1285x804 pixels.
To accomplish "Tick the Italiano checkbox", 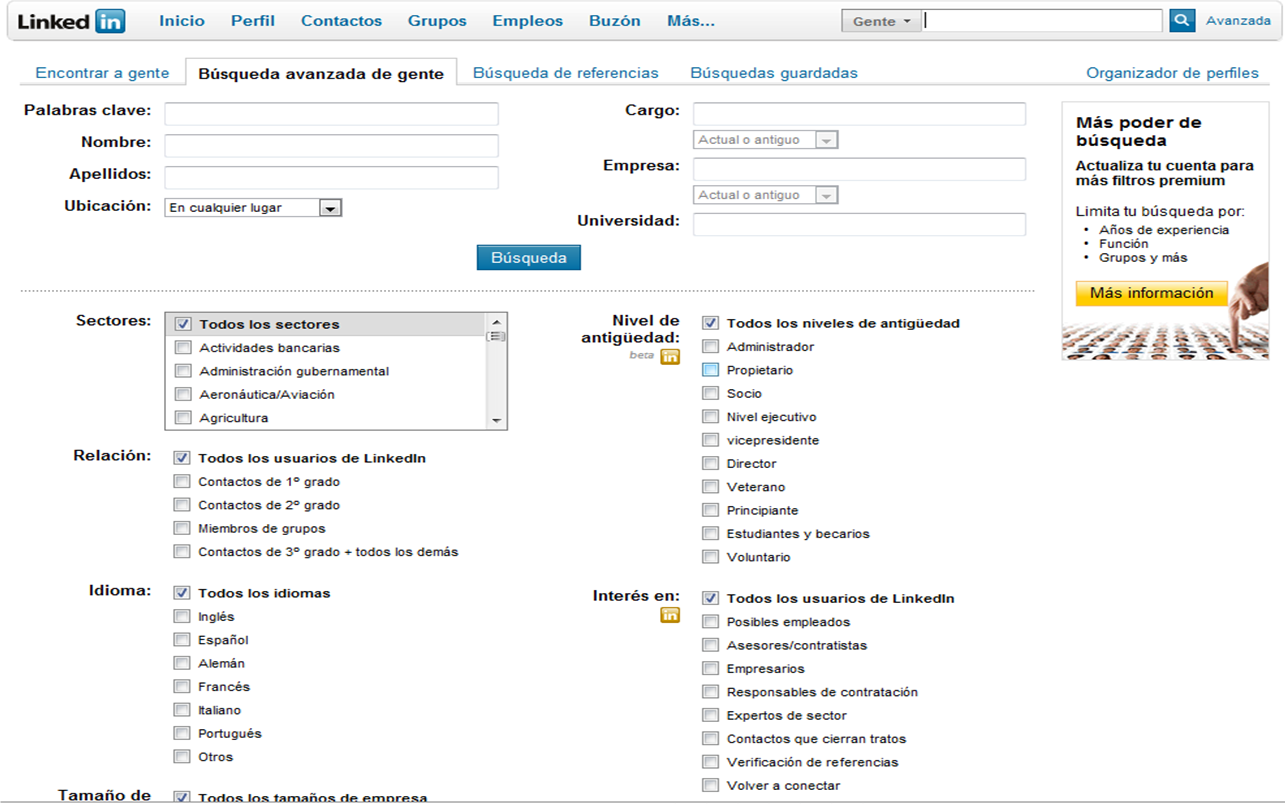I will pos(182,710).
